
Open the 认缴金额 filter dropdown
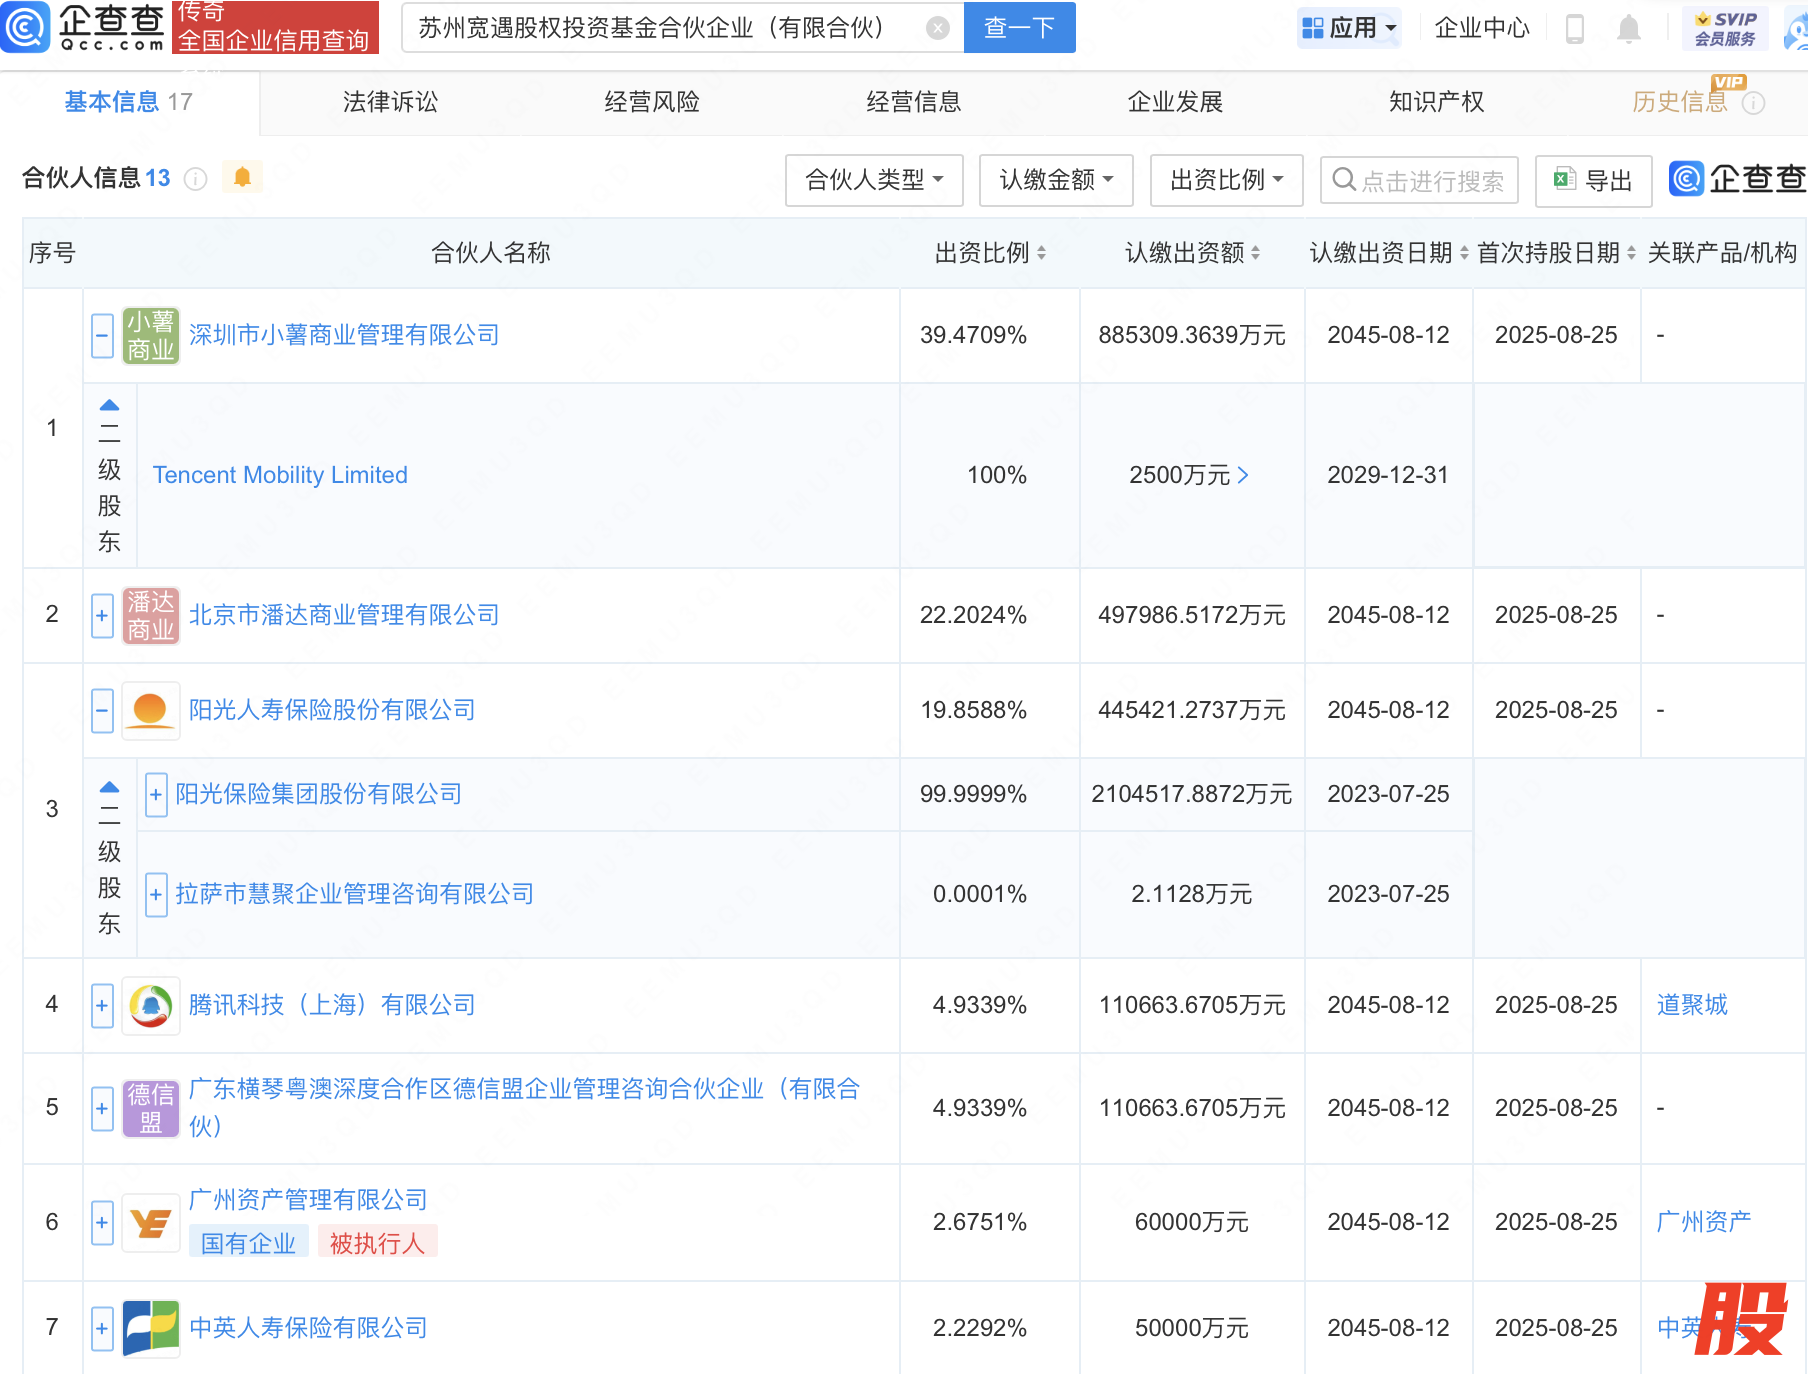1055,180
